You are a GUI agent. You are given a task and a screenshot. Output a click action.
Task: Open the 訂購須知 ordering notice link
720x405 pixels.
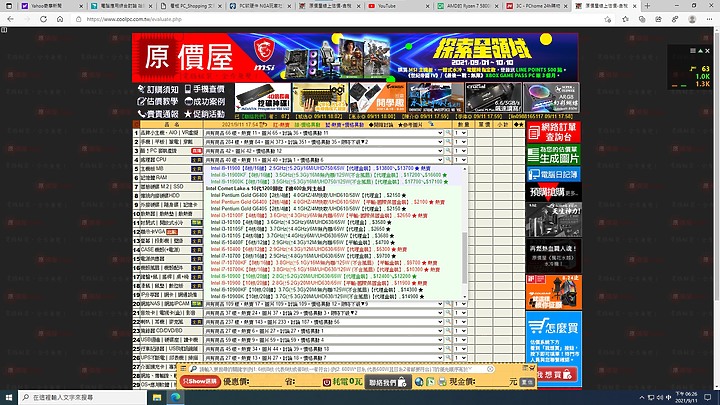pyautogui.click(x=158, y=89)
